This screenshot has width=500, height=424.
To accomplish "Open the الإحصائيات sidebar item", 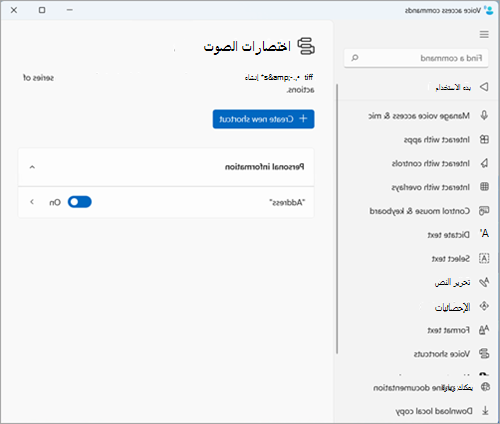I will click(x=452, y=307).
